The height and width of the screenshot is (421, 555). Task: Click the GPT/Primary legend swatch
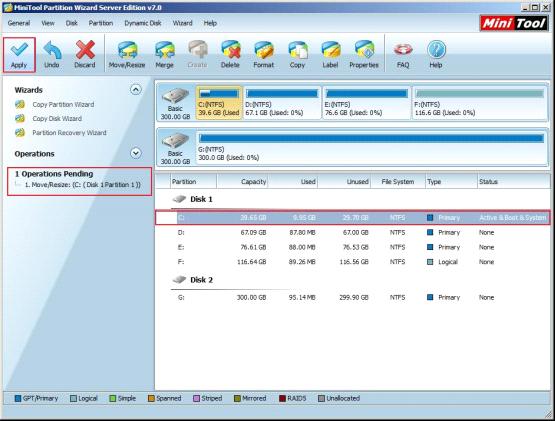pyautogui.click(x=18, y=399)
